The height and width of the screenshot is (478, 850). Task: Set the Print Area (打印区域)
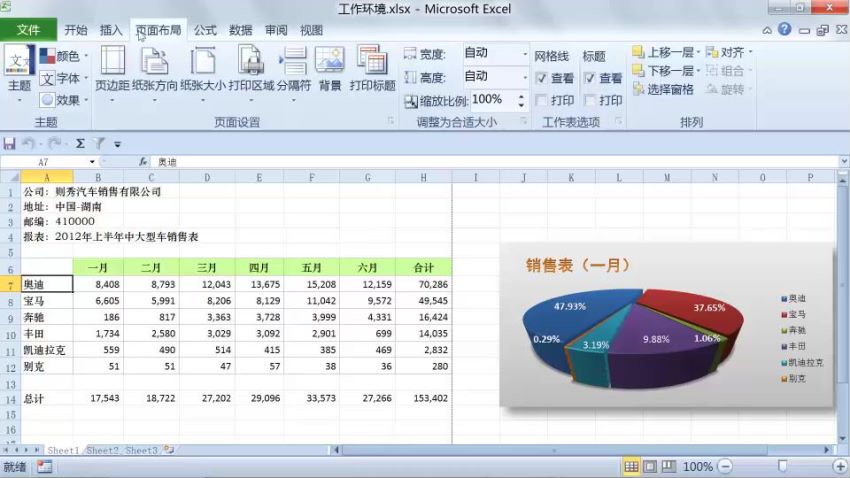coord(251,74)
